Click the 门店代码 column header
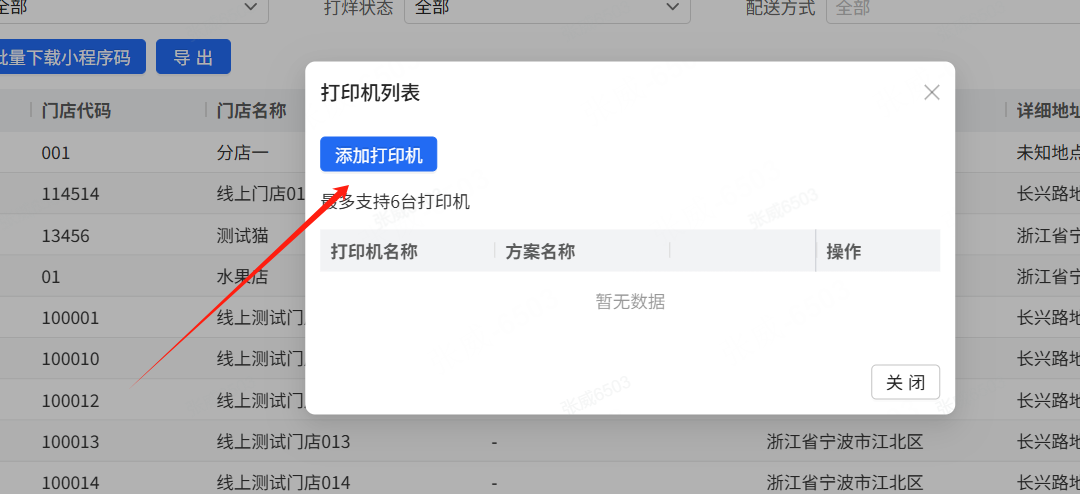The width and height of the screenshot is (1080, 494). (x=76, y=110)
